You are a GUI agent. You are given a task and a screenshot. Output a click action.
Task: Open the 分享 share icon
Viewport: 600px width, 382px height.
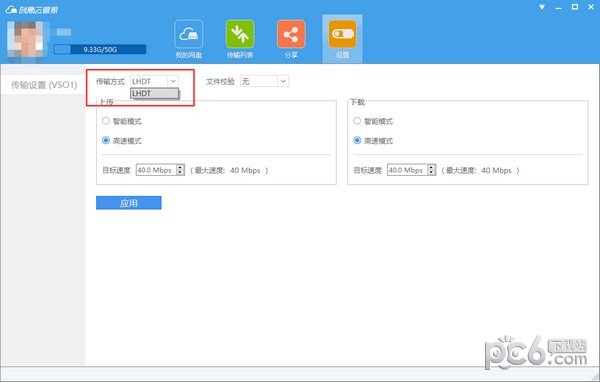(291, 34)
